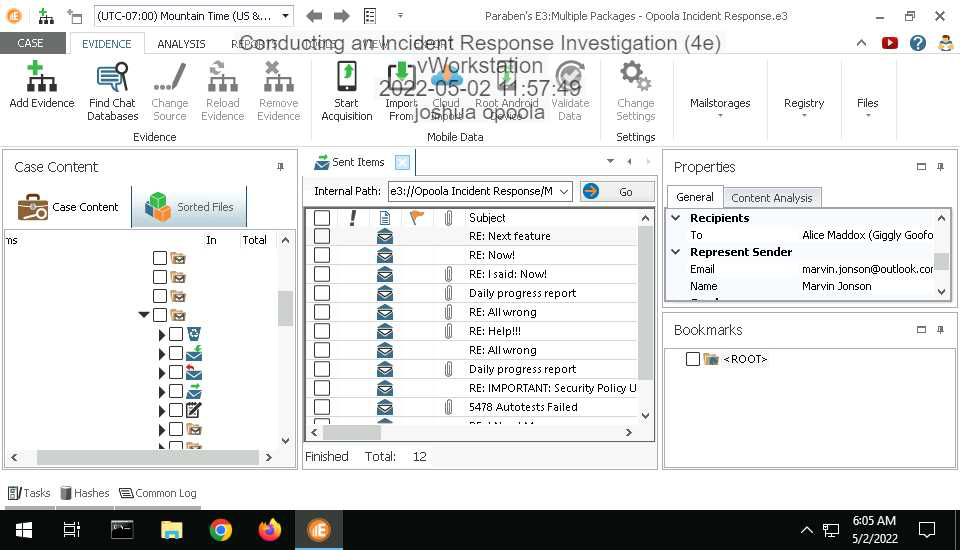Click the Go button
Screen dimensions: 960x550
coord(617,192)
